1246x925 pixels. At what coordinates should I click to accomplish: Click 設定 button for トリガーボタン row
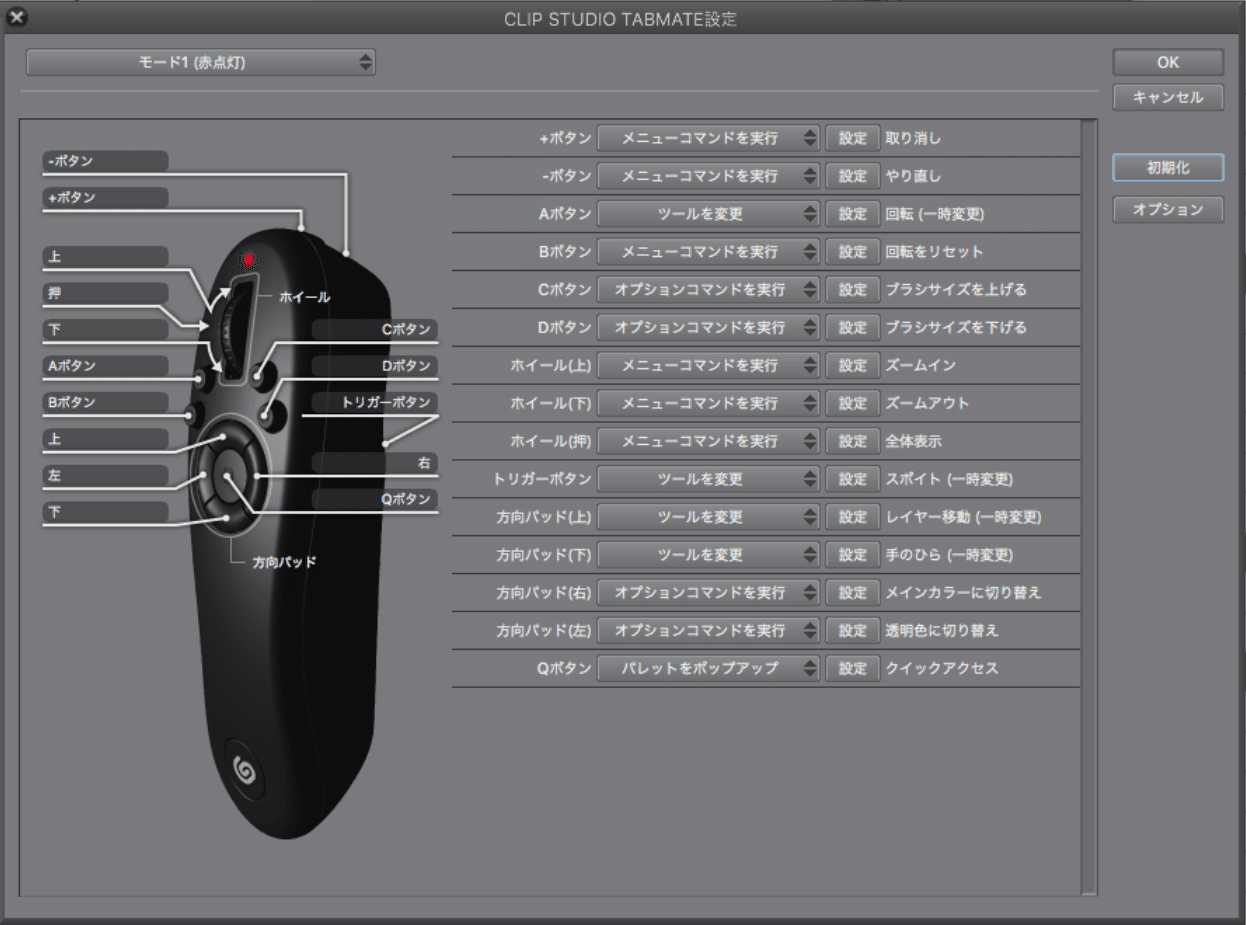pyautogui.click(x=852, y=480)
